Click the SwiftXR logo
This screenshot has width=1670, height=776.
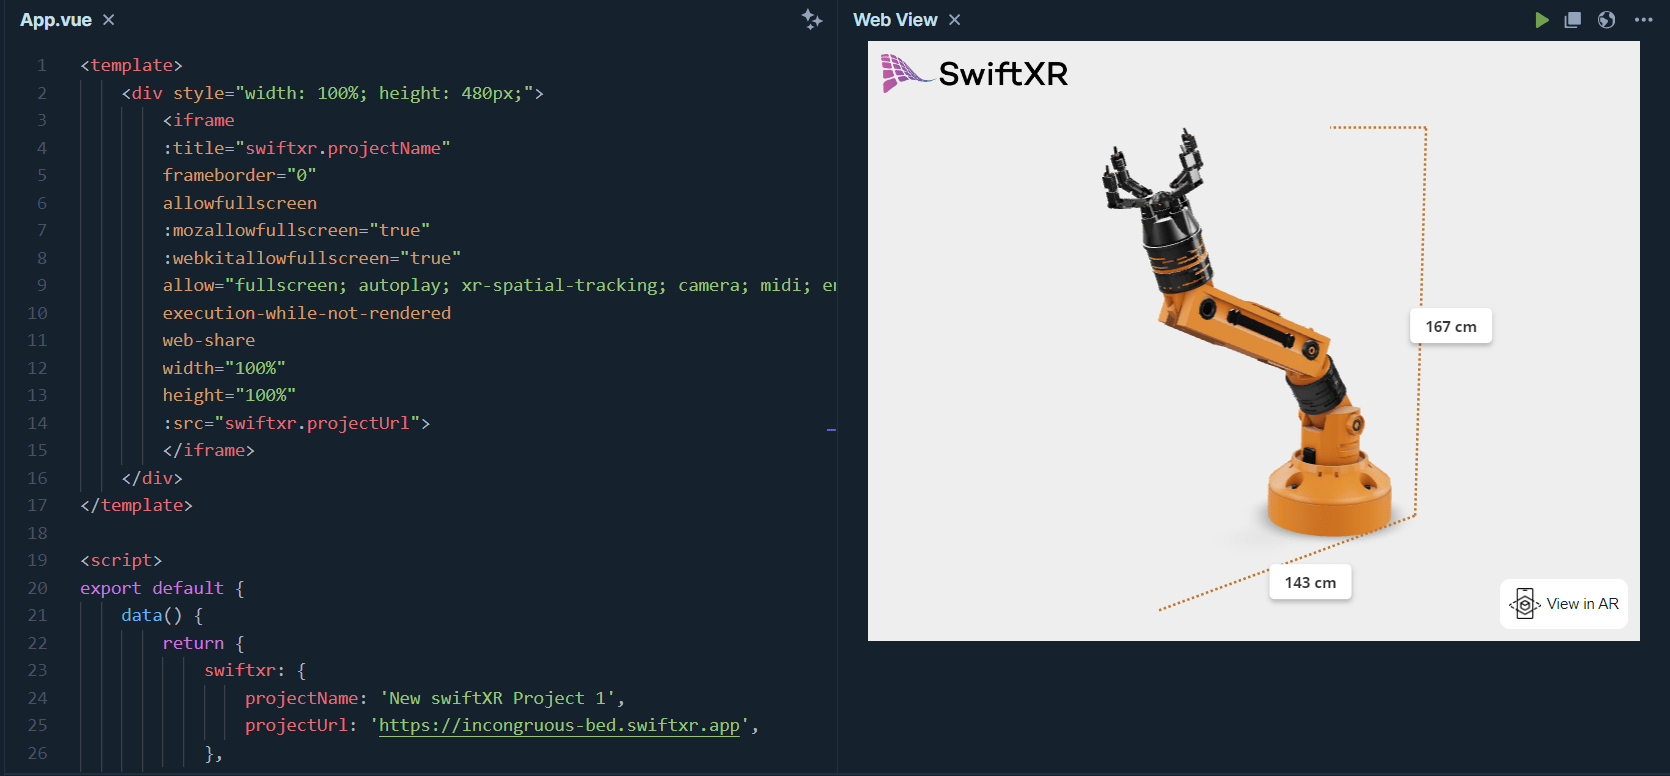[x=975, y=73]
